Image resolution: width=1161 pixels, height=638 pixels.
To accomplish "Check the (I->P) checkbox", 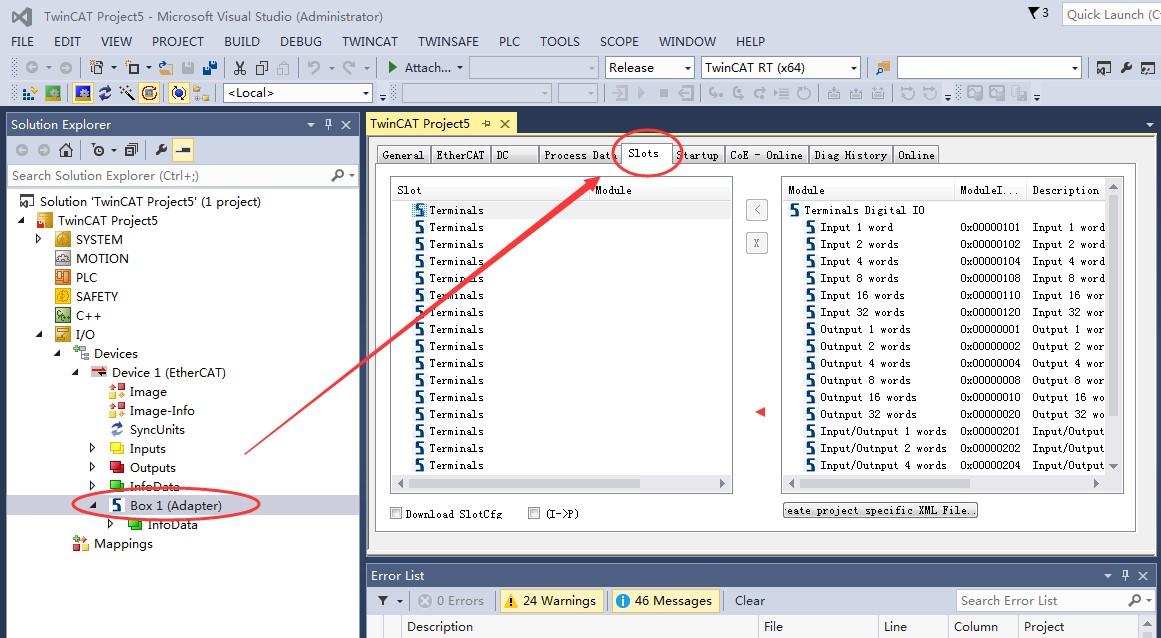I will tap(534, 514).
